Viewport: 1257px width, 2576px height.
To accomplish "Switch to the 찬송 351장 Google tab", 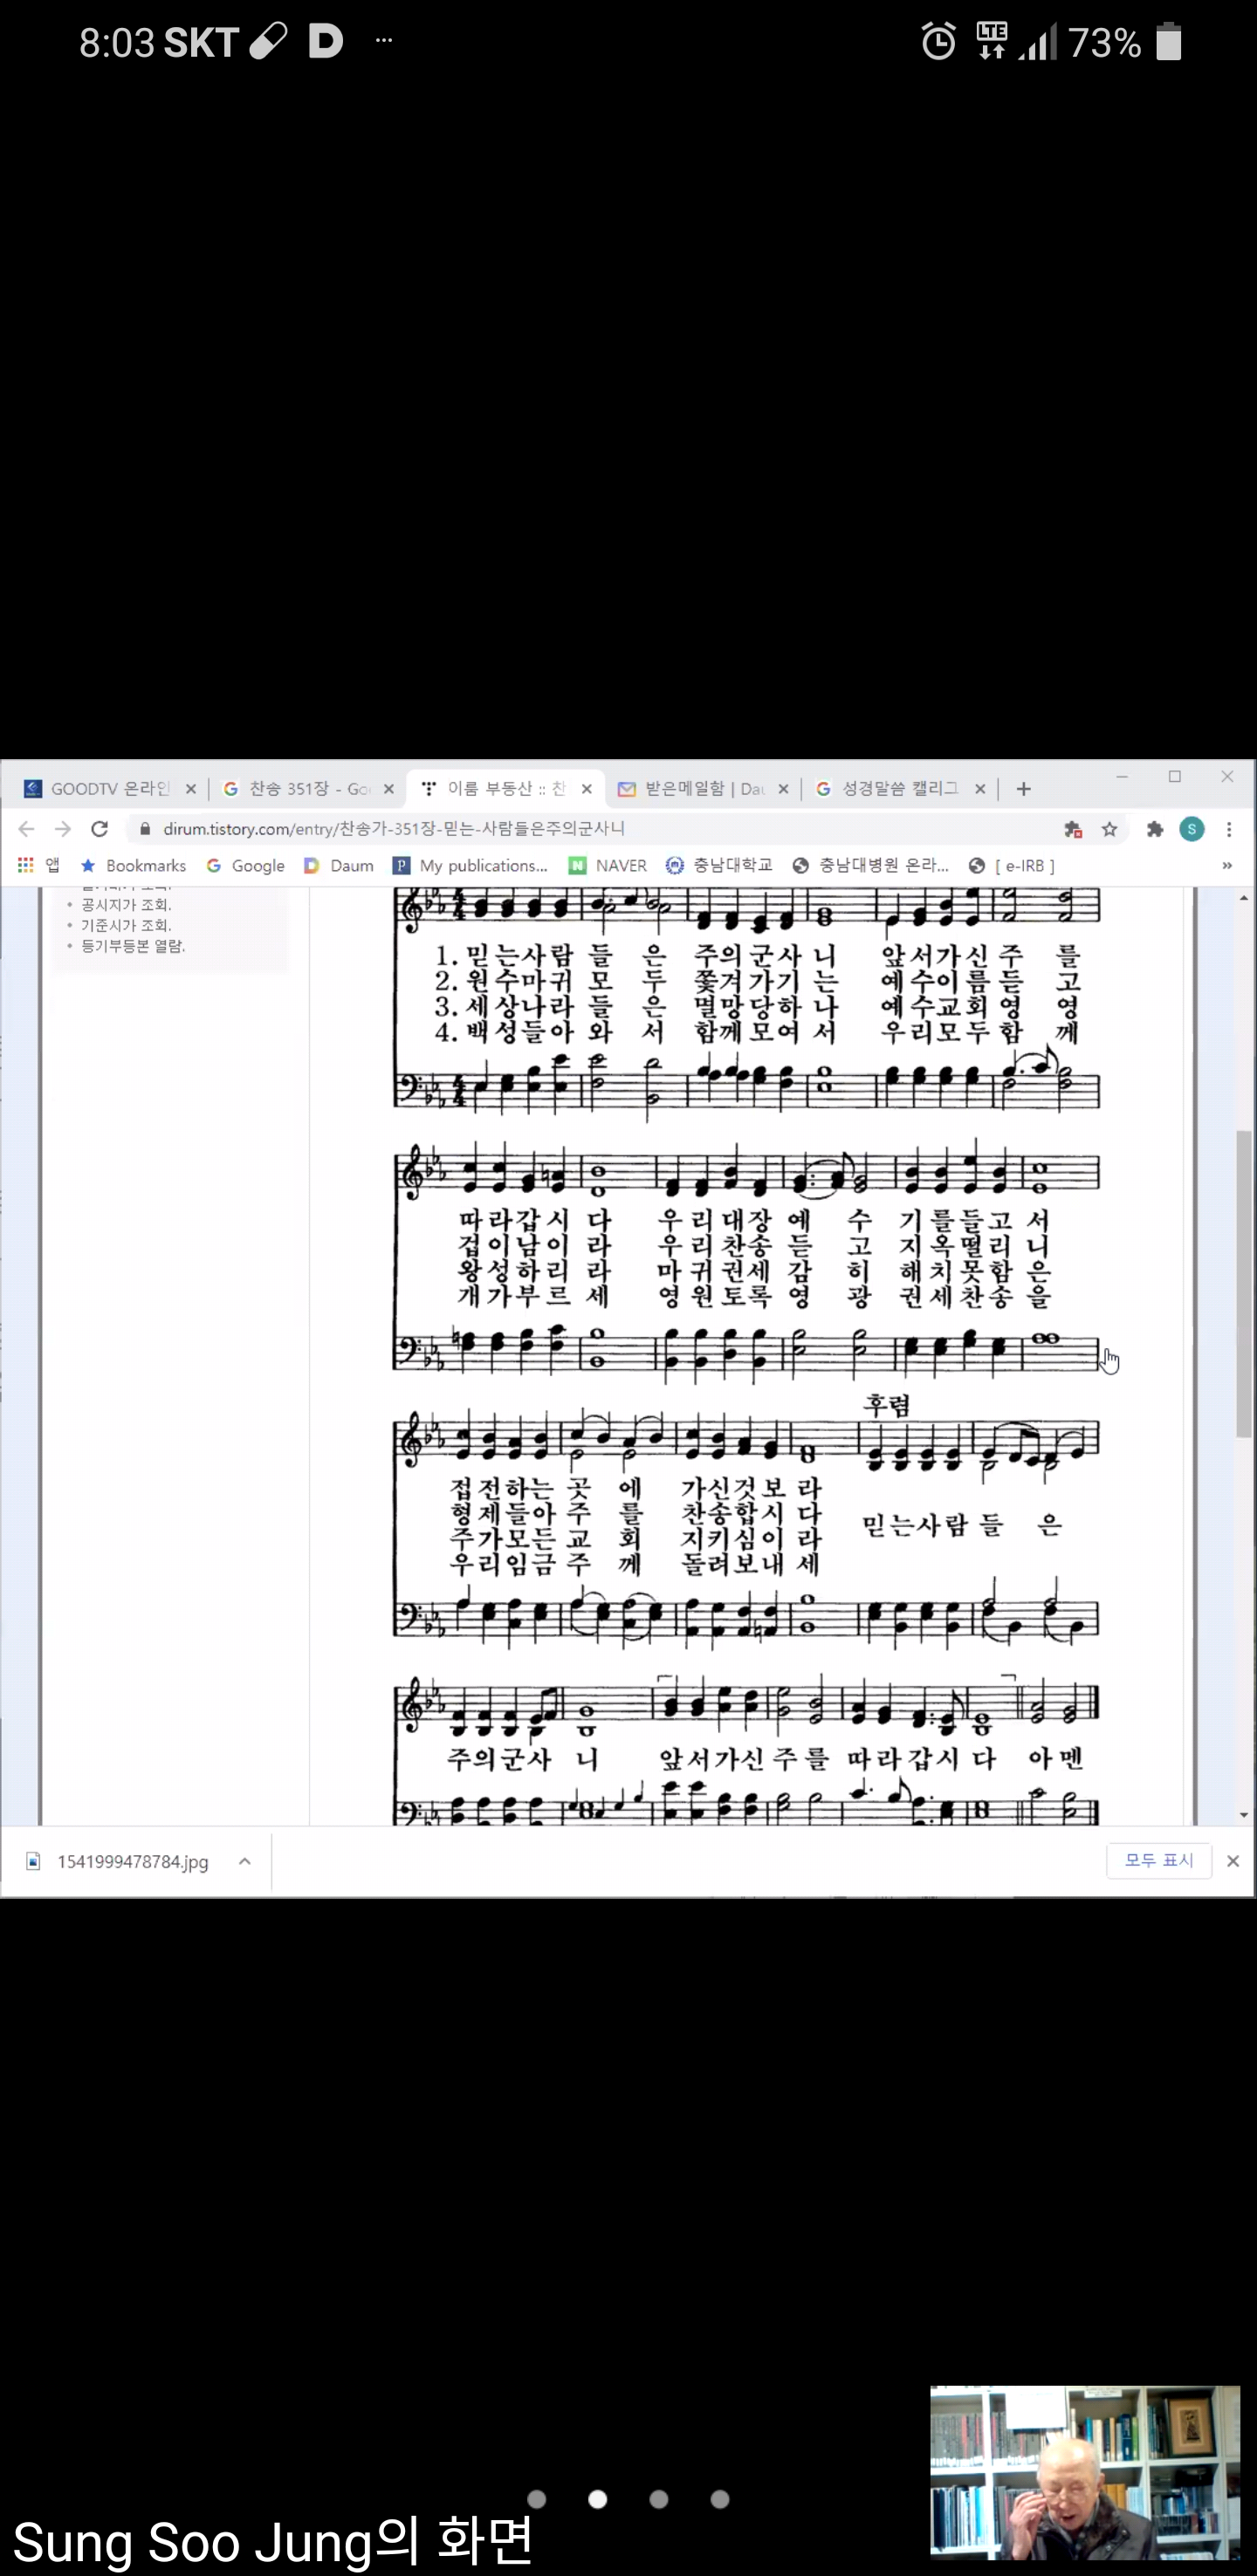I will [x=308, y=789].
